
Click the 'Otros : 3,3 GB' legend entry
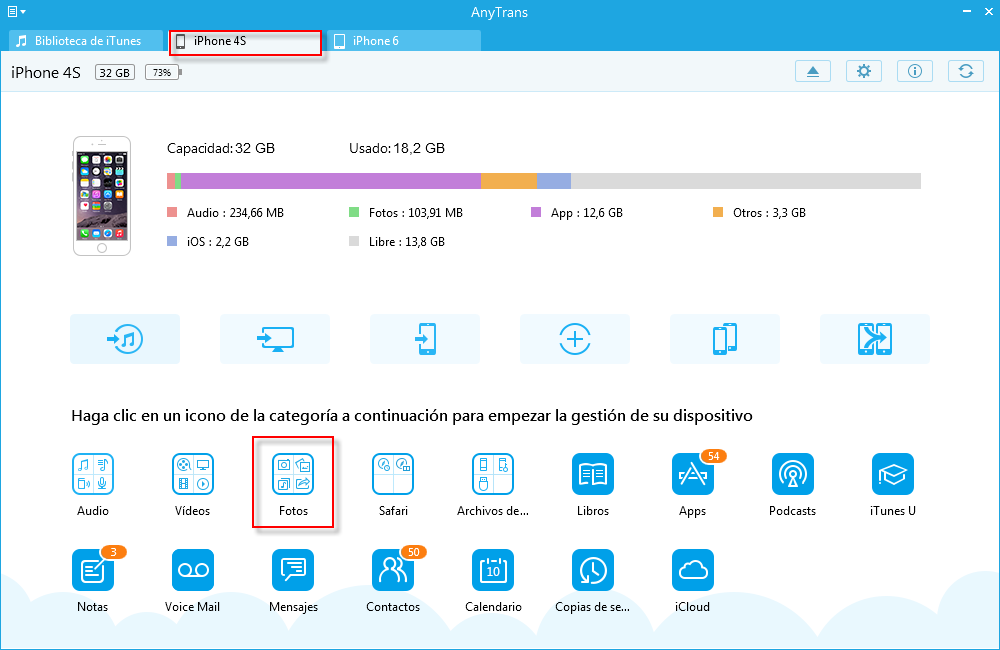pos(760,212)
